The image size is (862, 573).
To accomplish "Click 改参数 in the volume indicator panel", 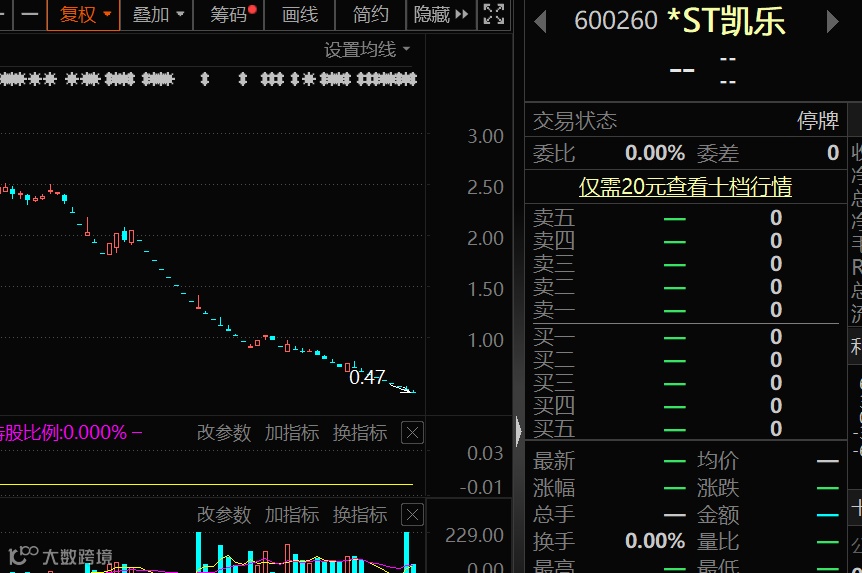I will tap(224, 515).
